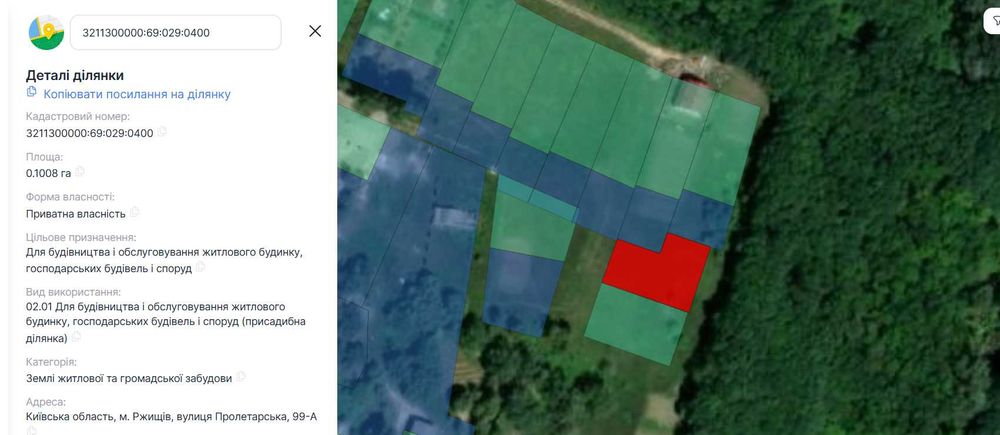
Task: Copy the 'Цільове призначення' text
Action: tap(200, 267)
